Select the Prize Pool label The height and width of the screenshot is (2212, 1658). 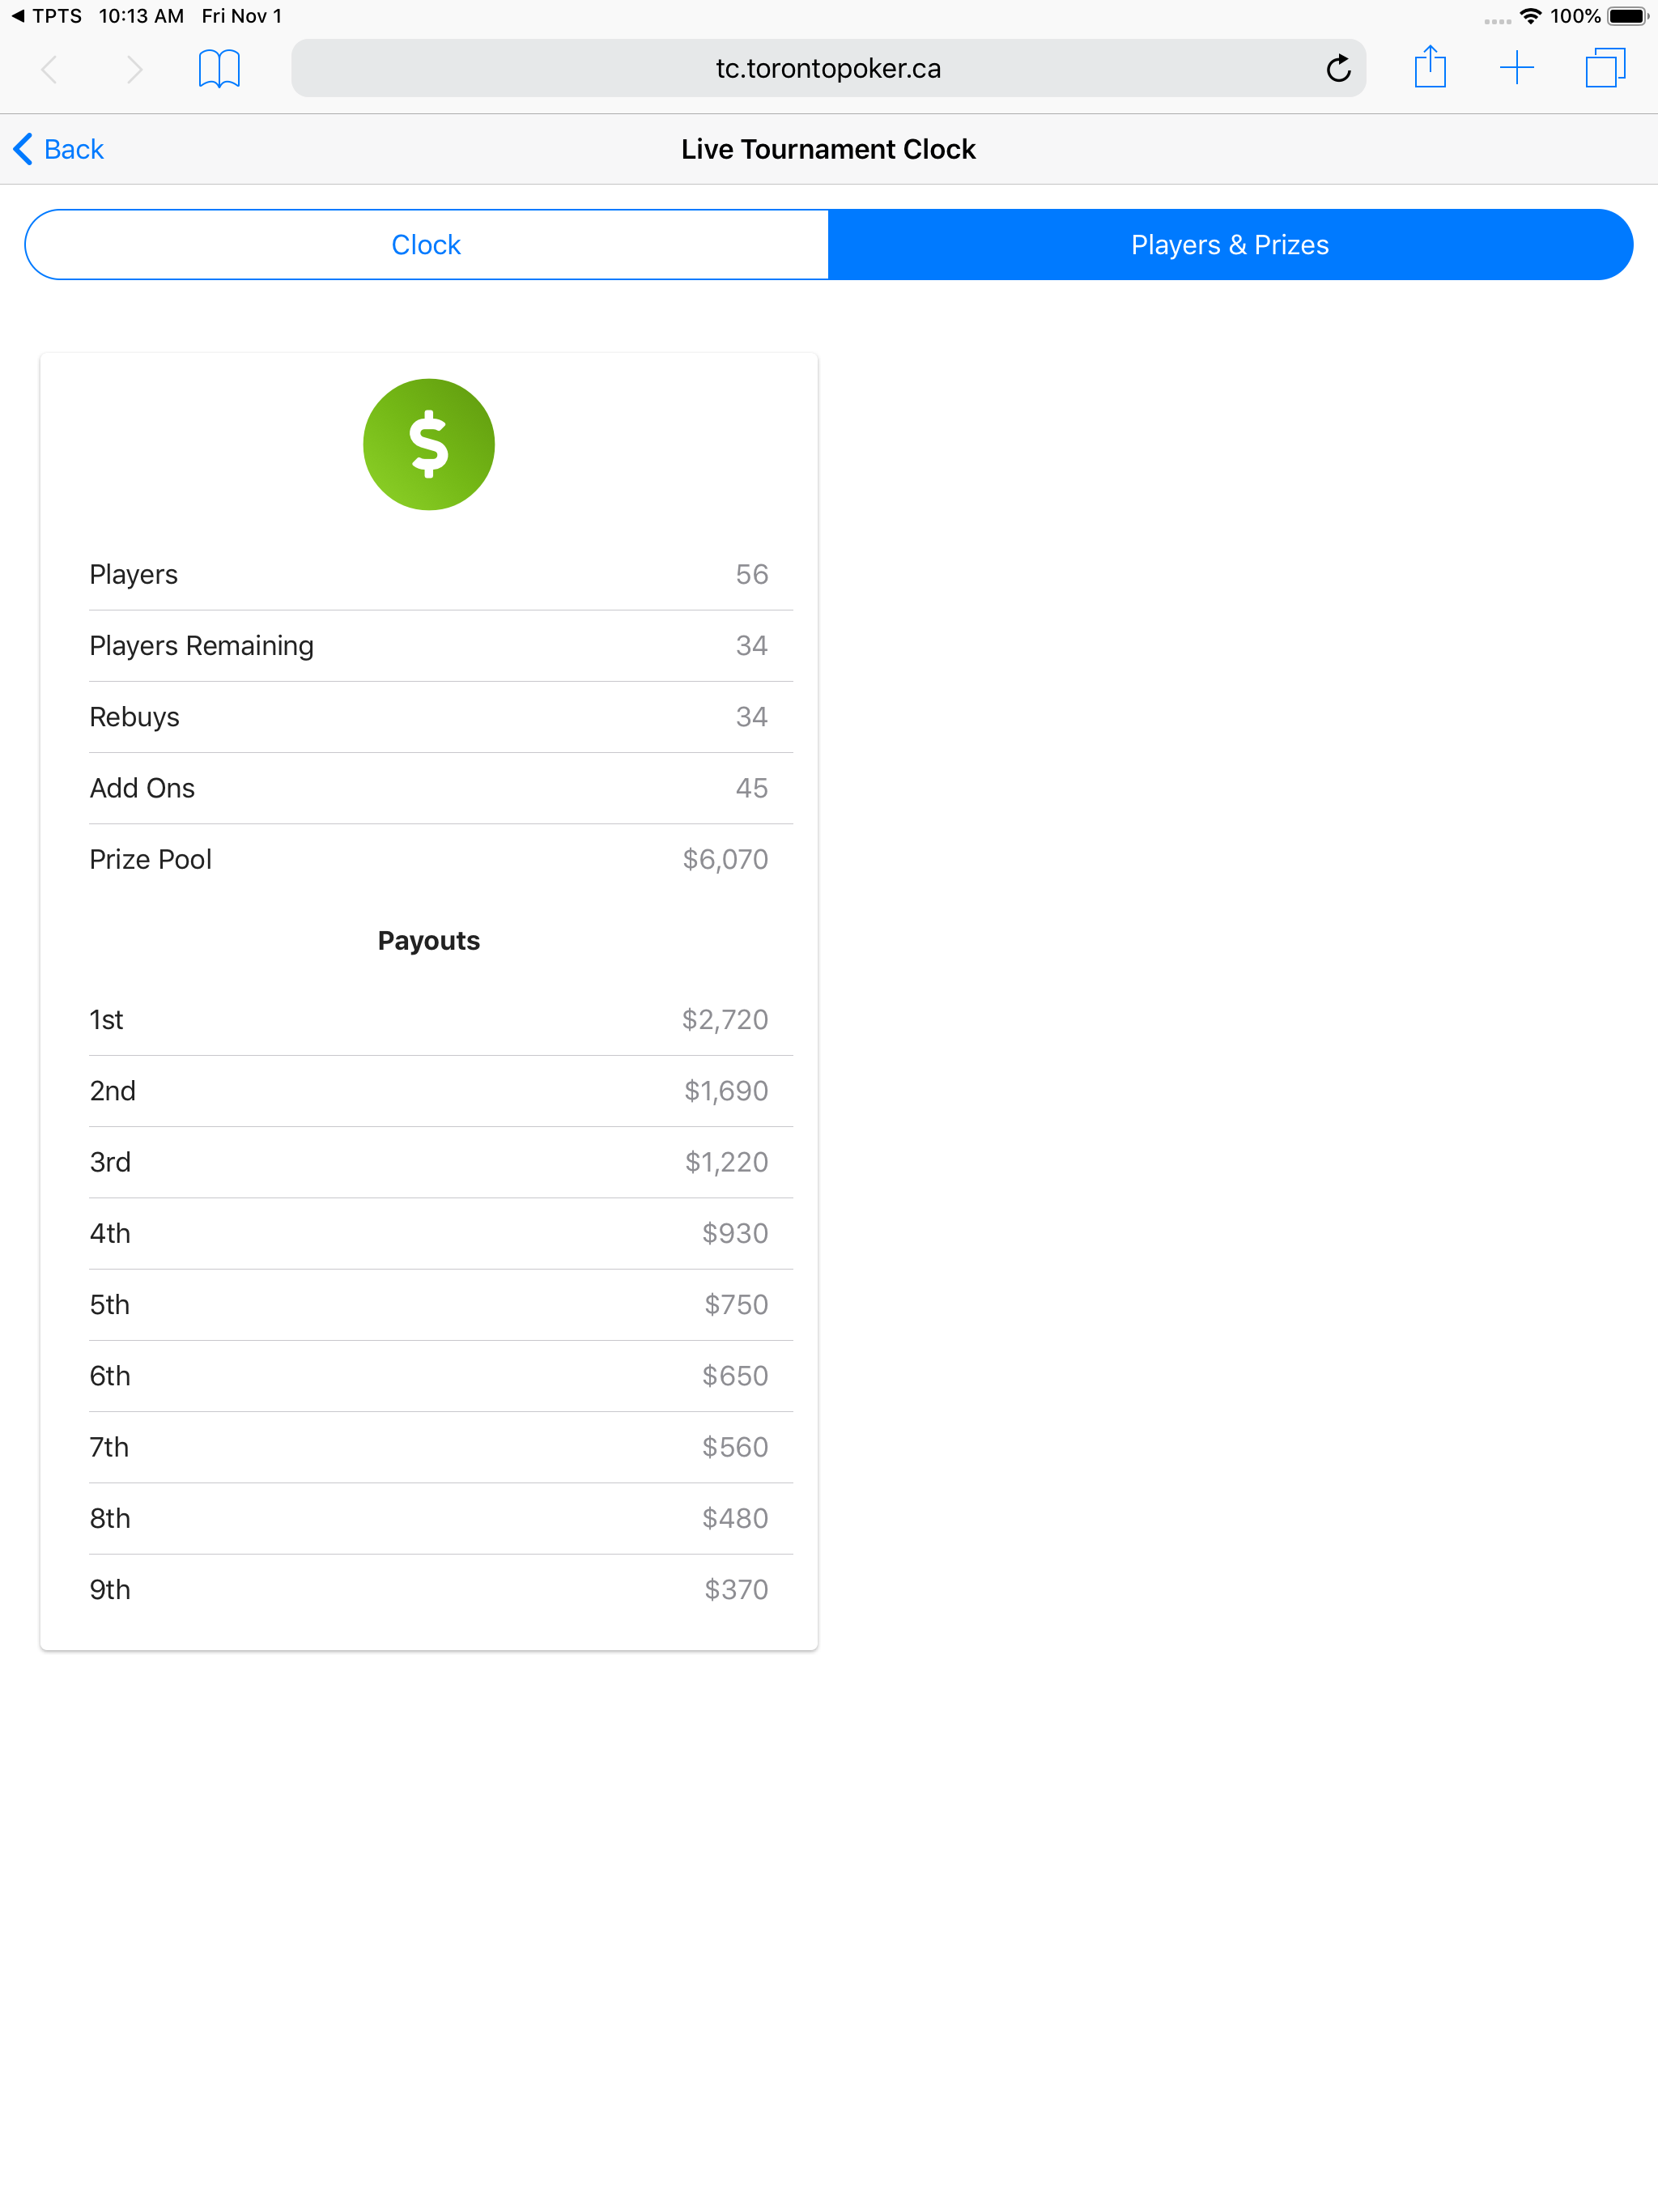pyautogui.click(x=151, y=860)
